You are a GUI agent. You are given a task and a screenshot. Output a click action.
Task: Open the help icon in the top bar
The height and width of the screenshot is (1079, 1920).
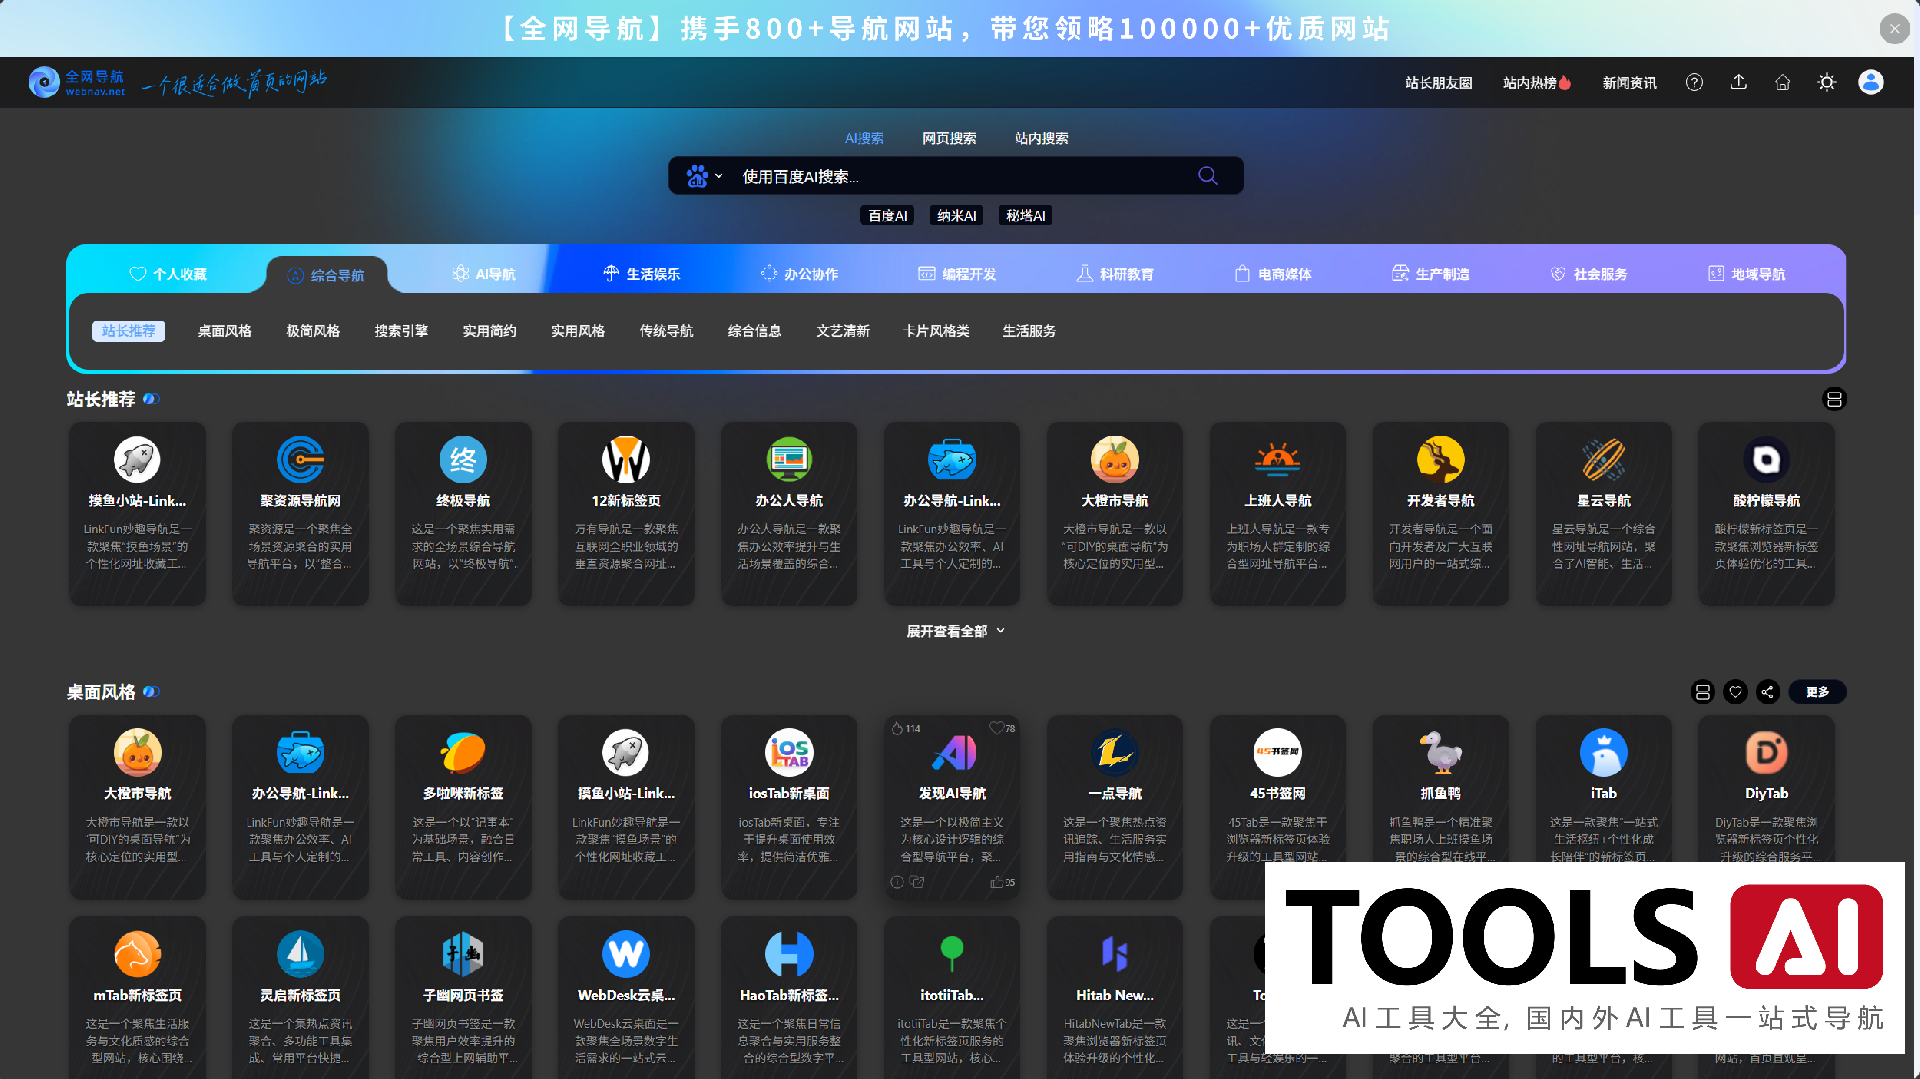pos(1694,82)
